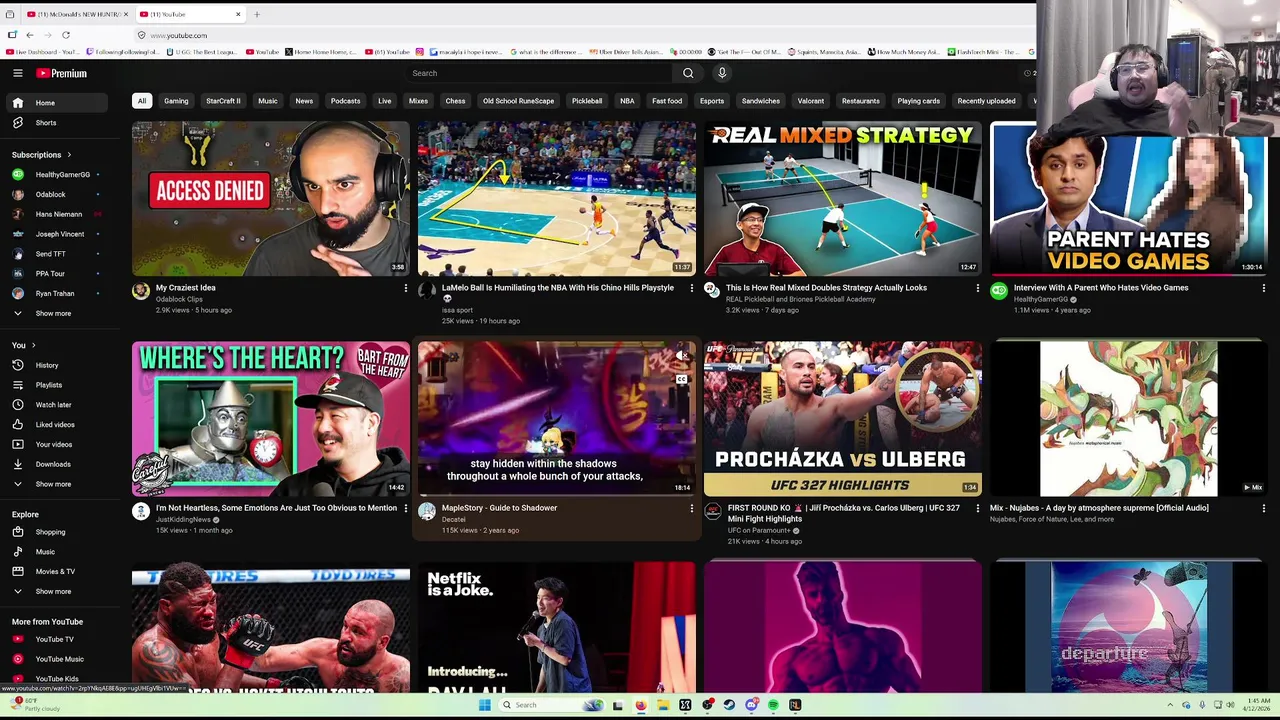Image resolution: width=1280 pixels, height=720 pixels.
Task: Open the You section chevron
Action: coord(33,345)
